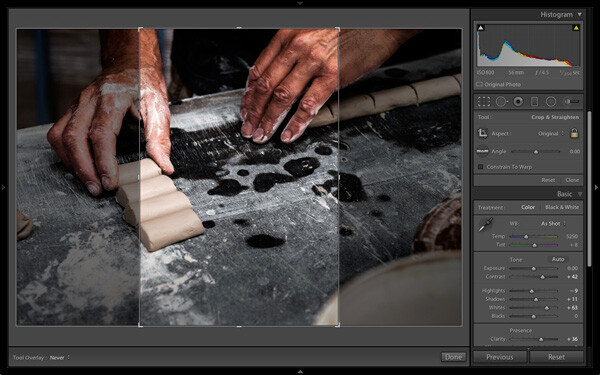This screenshot has width=600, height=375.
Task: Click the bottom-right crop corner handle
Action: (x=338, y=325)
